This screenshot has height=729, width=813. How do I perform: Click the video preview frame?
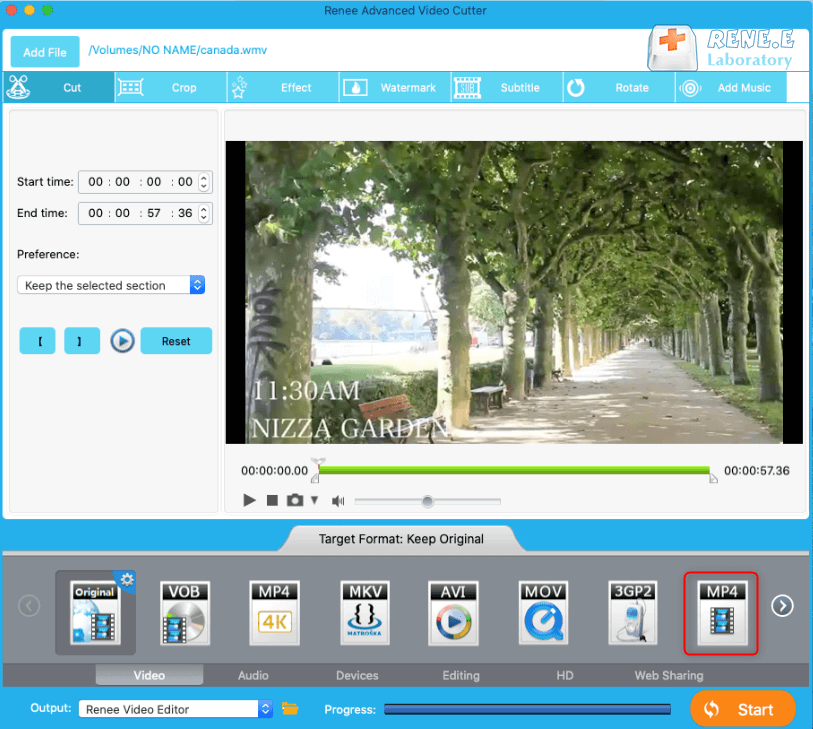[x=514, y=292]
